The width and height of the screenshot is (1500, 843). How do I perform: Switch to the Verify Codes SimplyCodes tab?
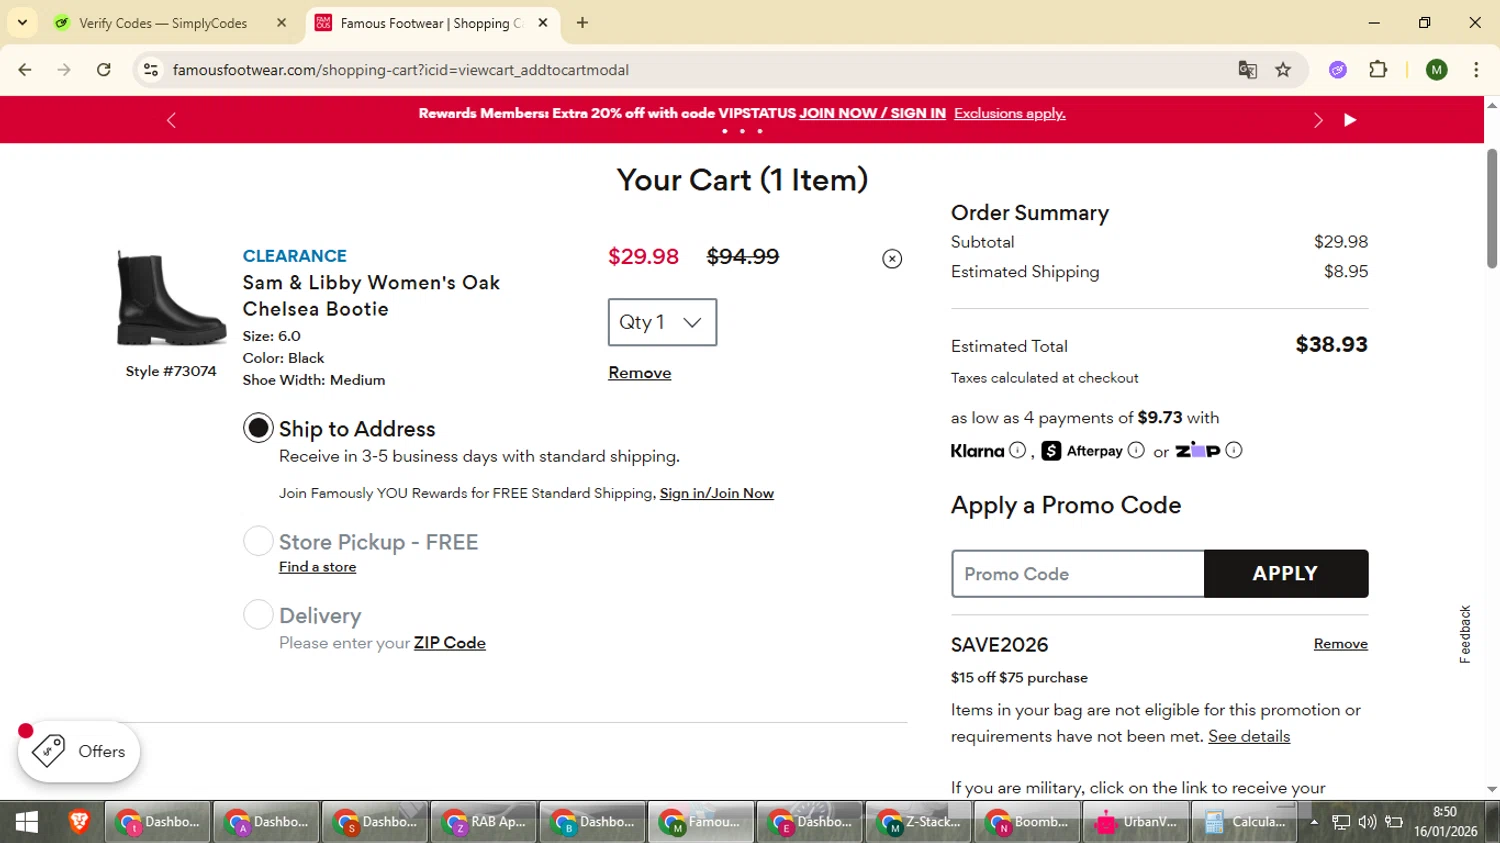163,23
